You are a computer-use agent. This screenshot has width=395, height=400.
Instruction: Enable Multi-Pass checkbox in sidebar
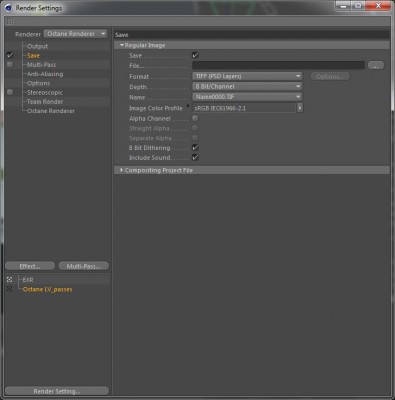[x=10, y=64]
